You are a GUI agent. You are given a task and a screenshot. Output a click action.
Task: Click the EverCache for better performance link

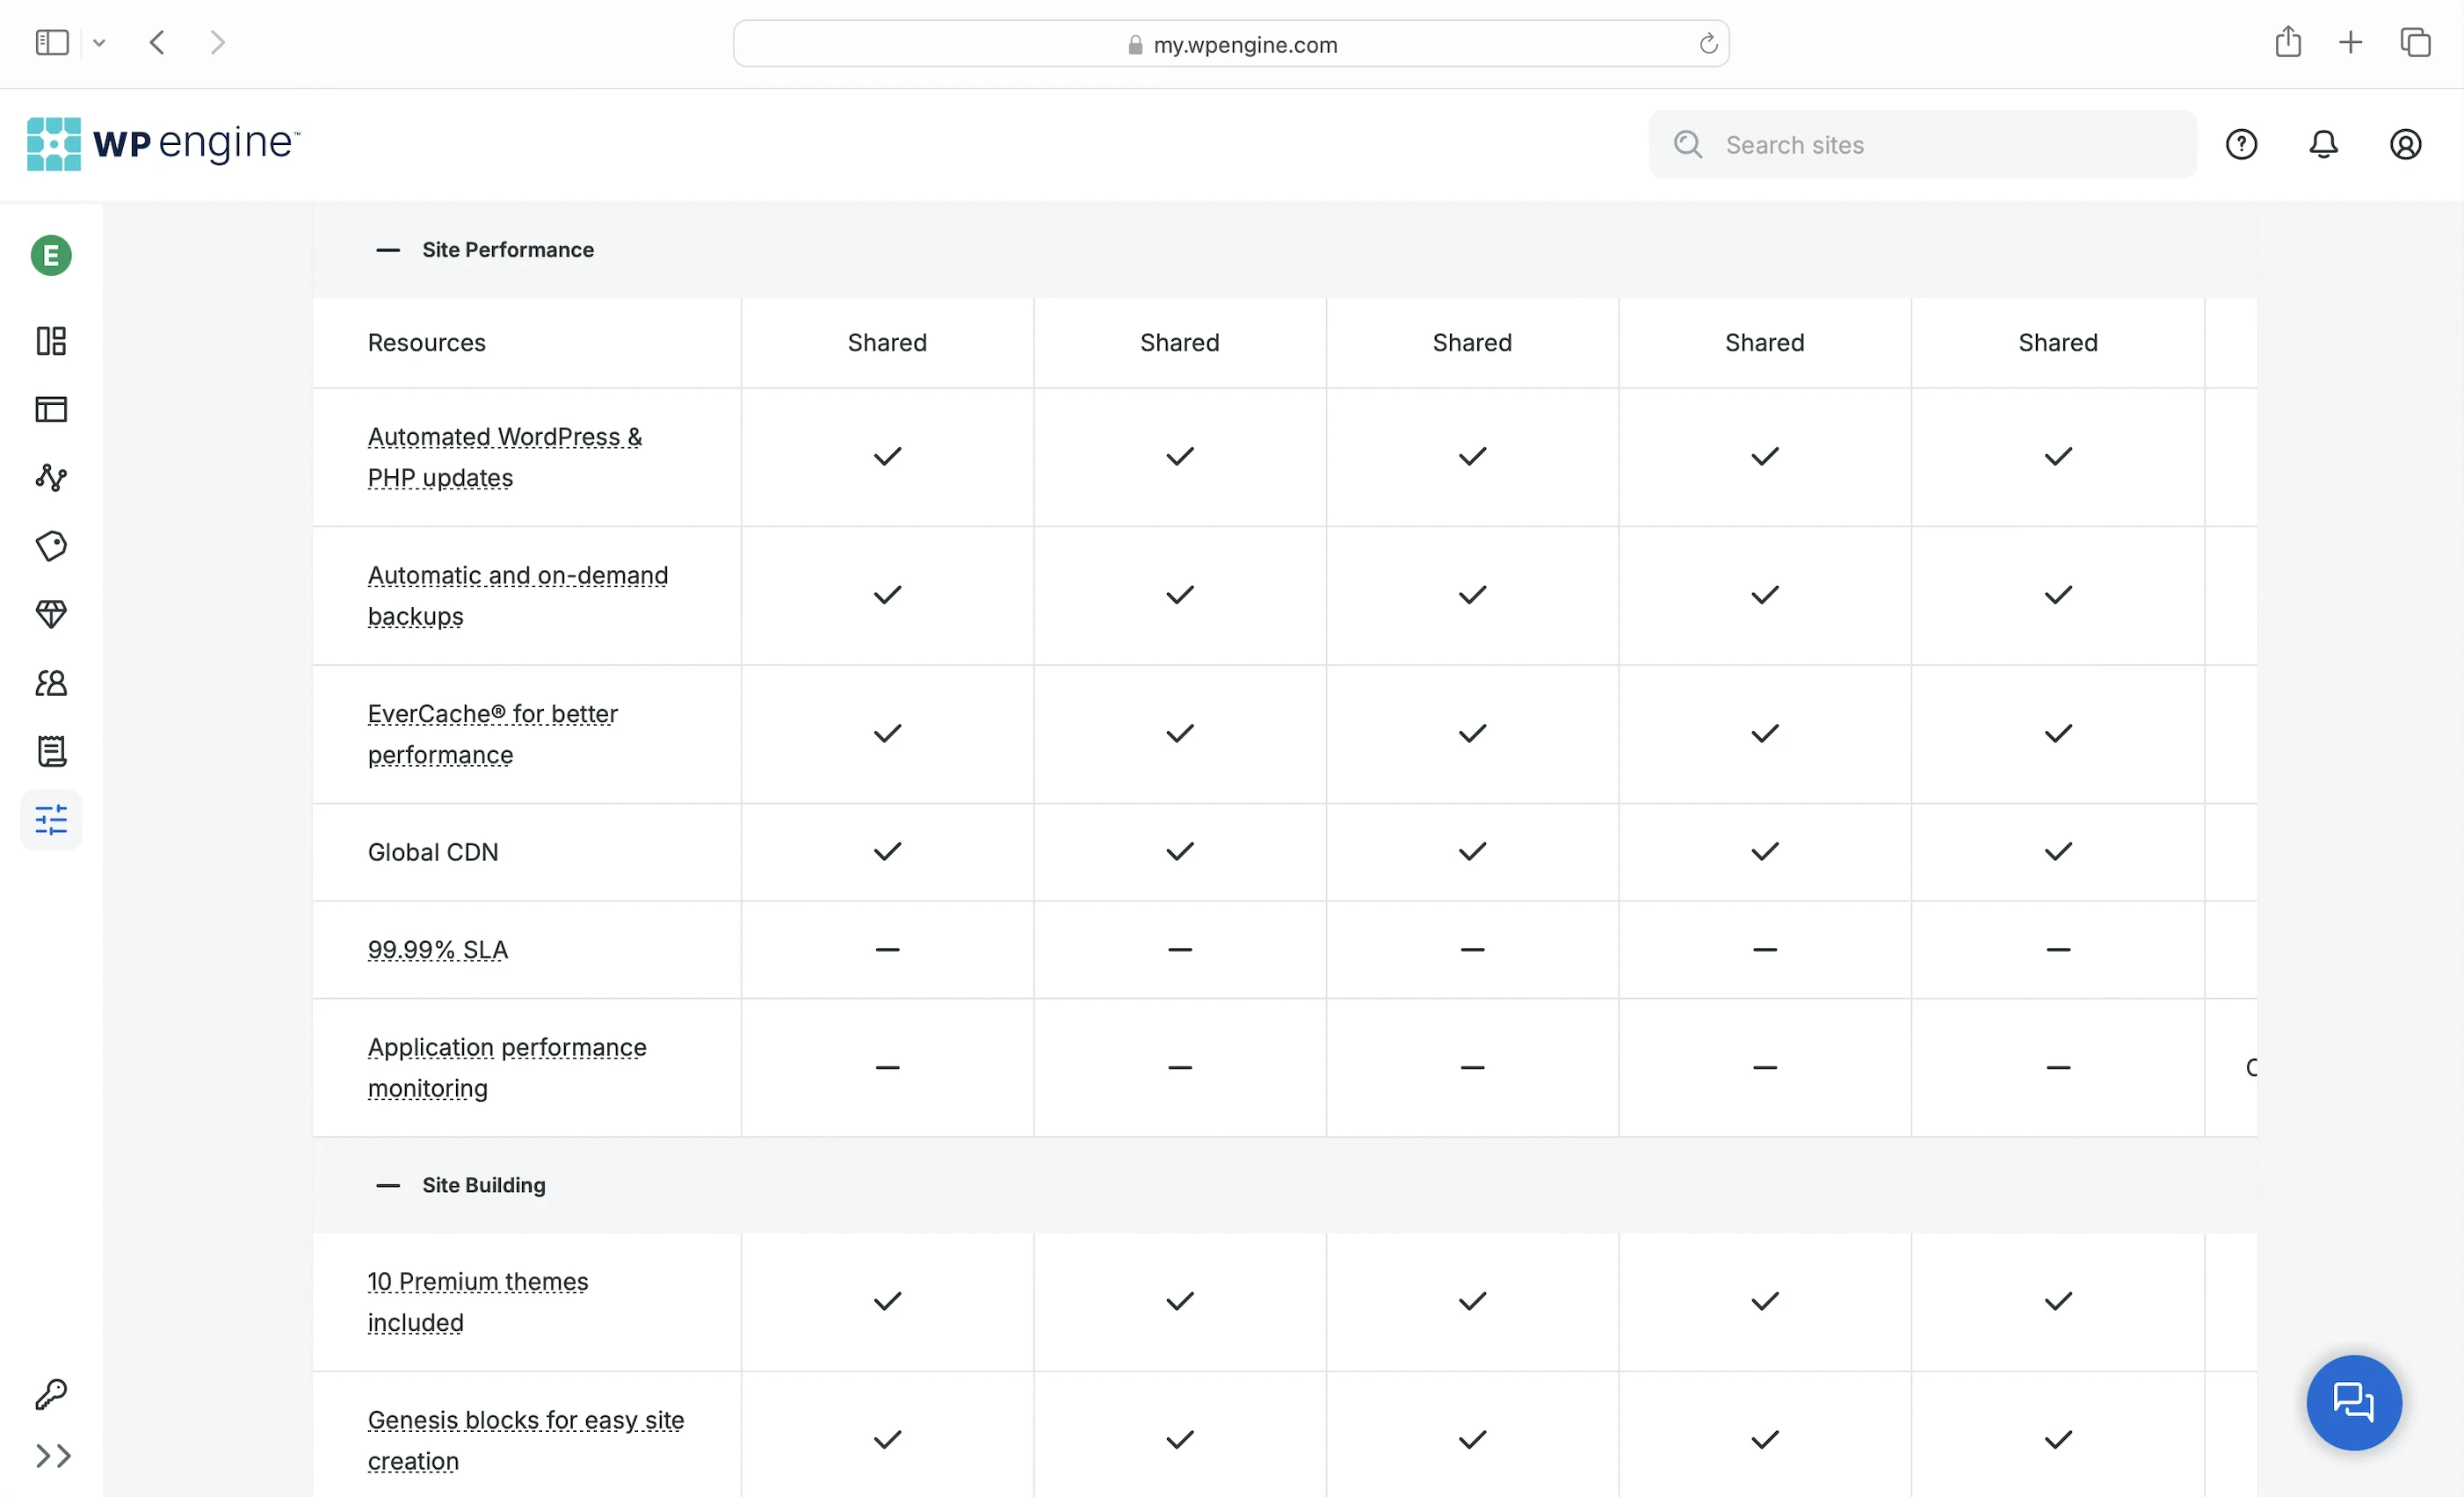[492, 734]
